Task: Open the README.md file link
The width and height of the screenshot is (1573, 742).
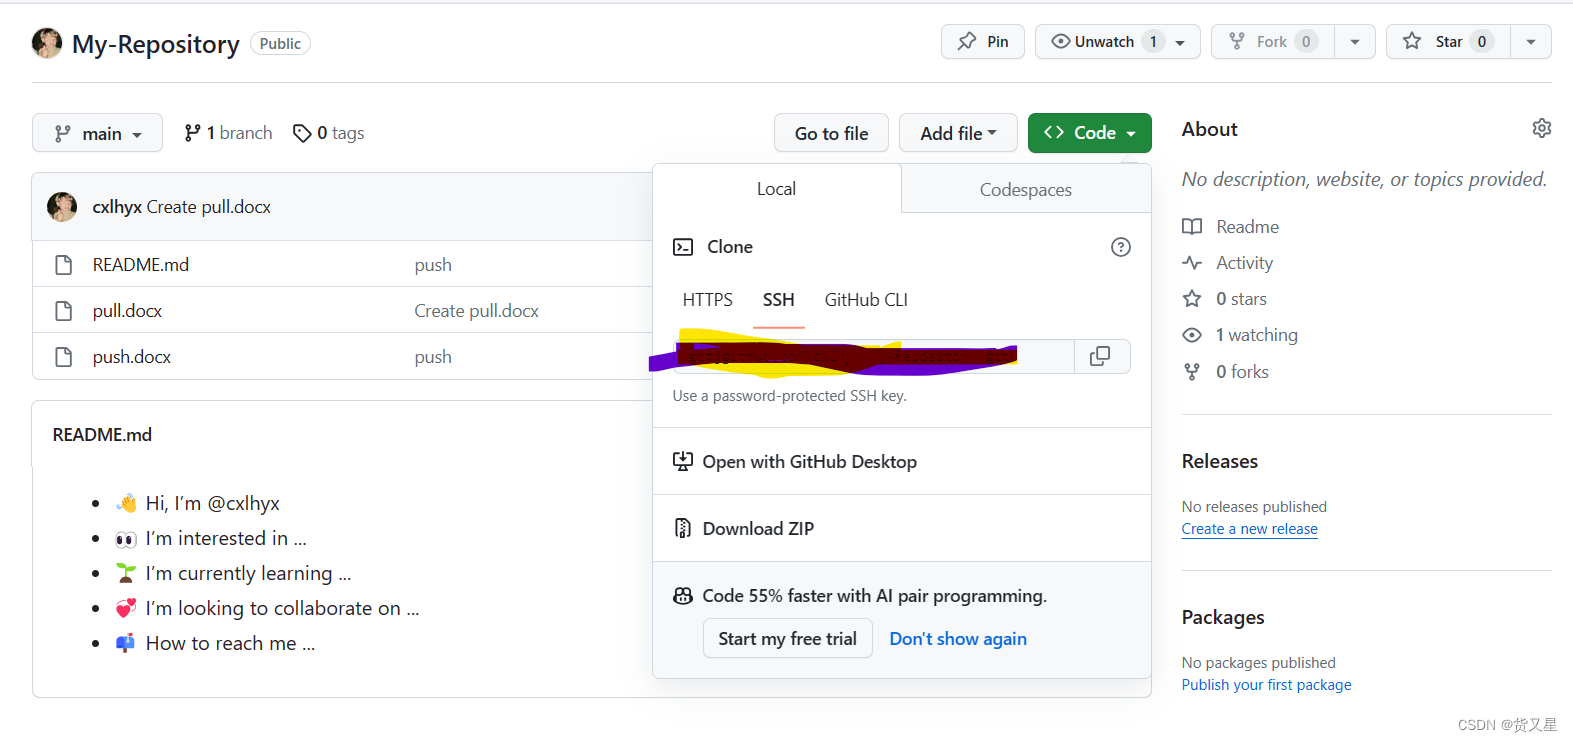Action: 141,265
